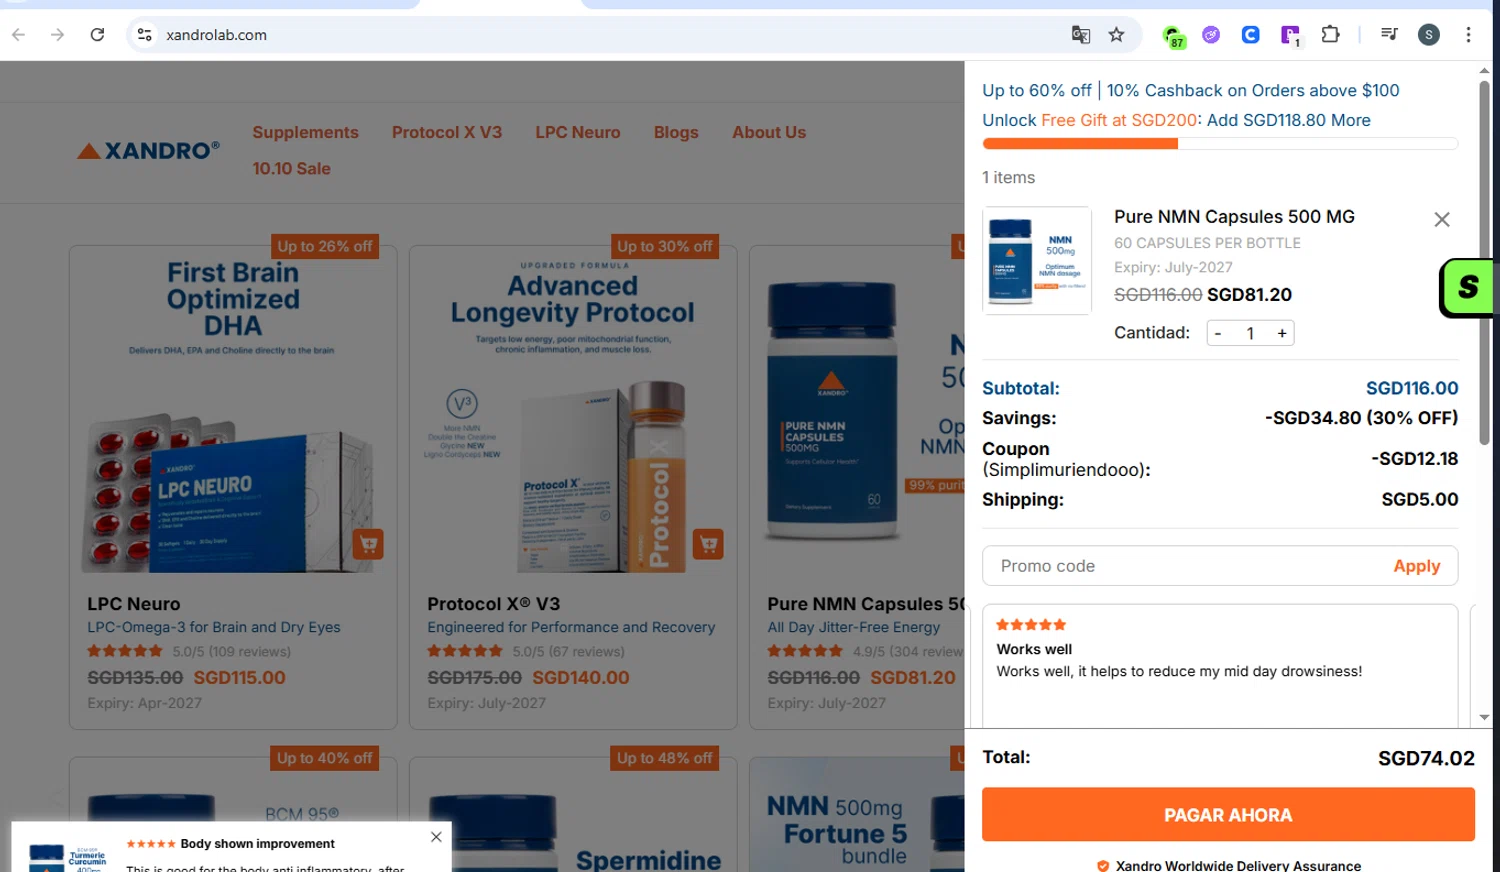Open the Chrome three-dot menu

point(1468,35)
